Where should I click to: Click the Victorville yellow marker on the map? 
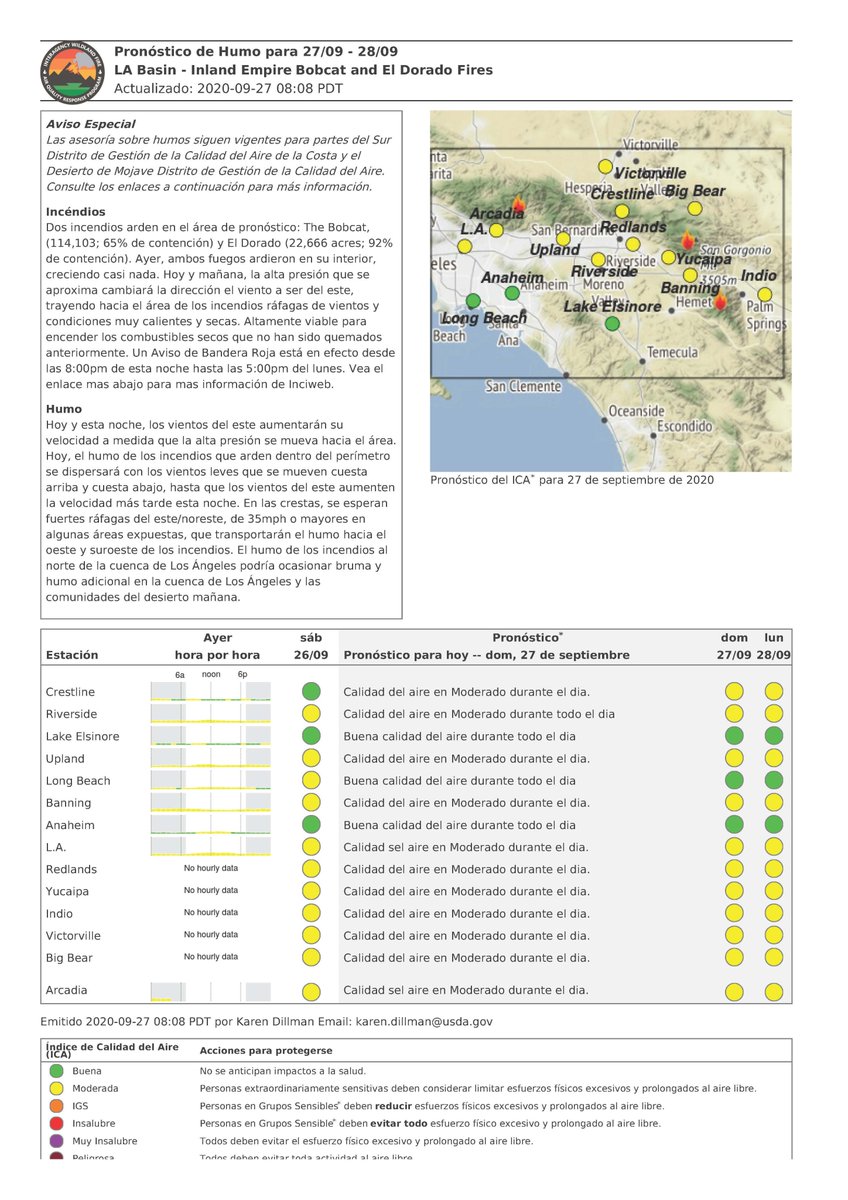tap(604, 166)
